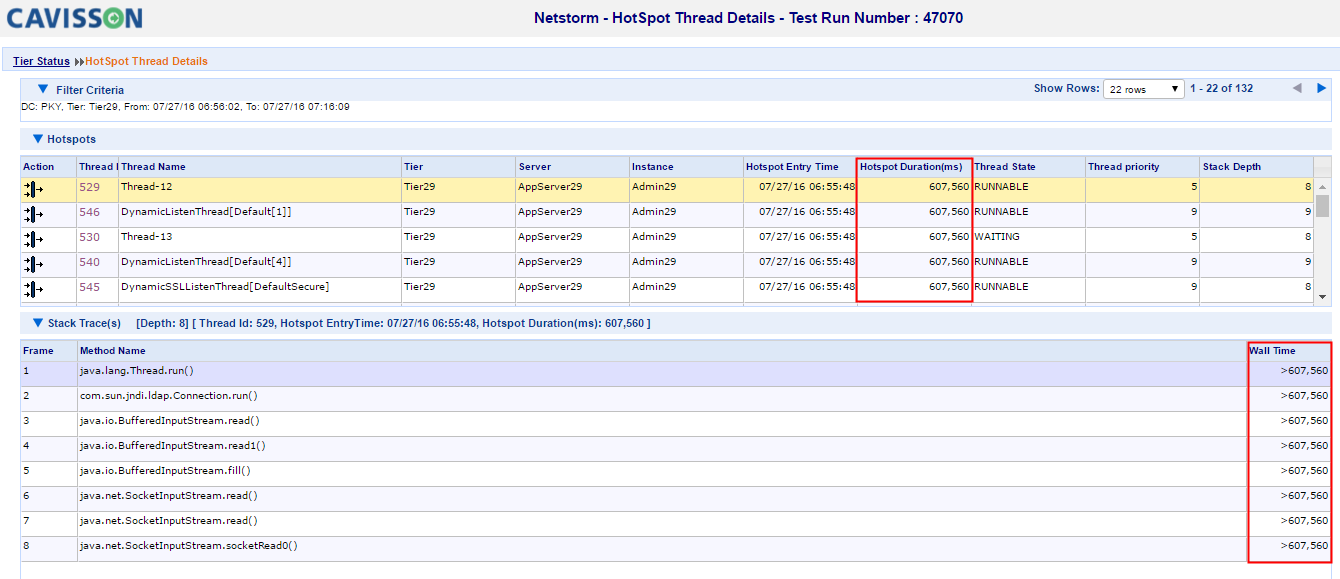
Task: Select java.lang.Thread.run() stack frame
Action: click(x=136, y=371)
